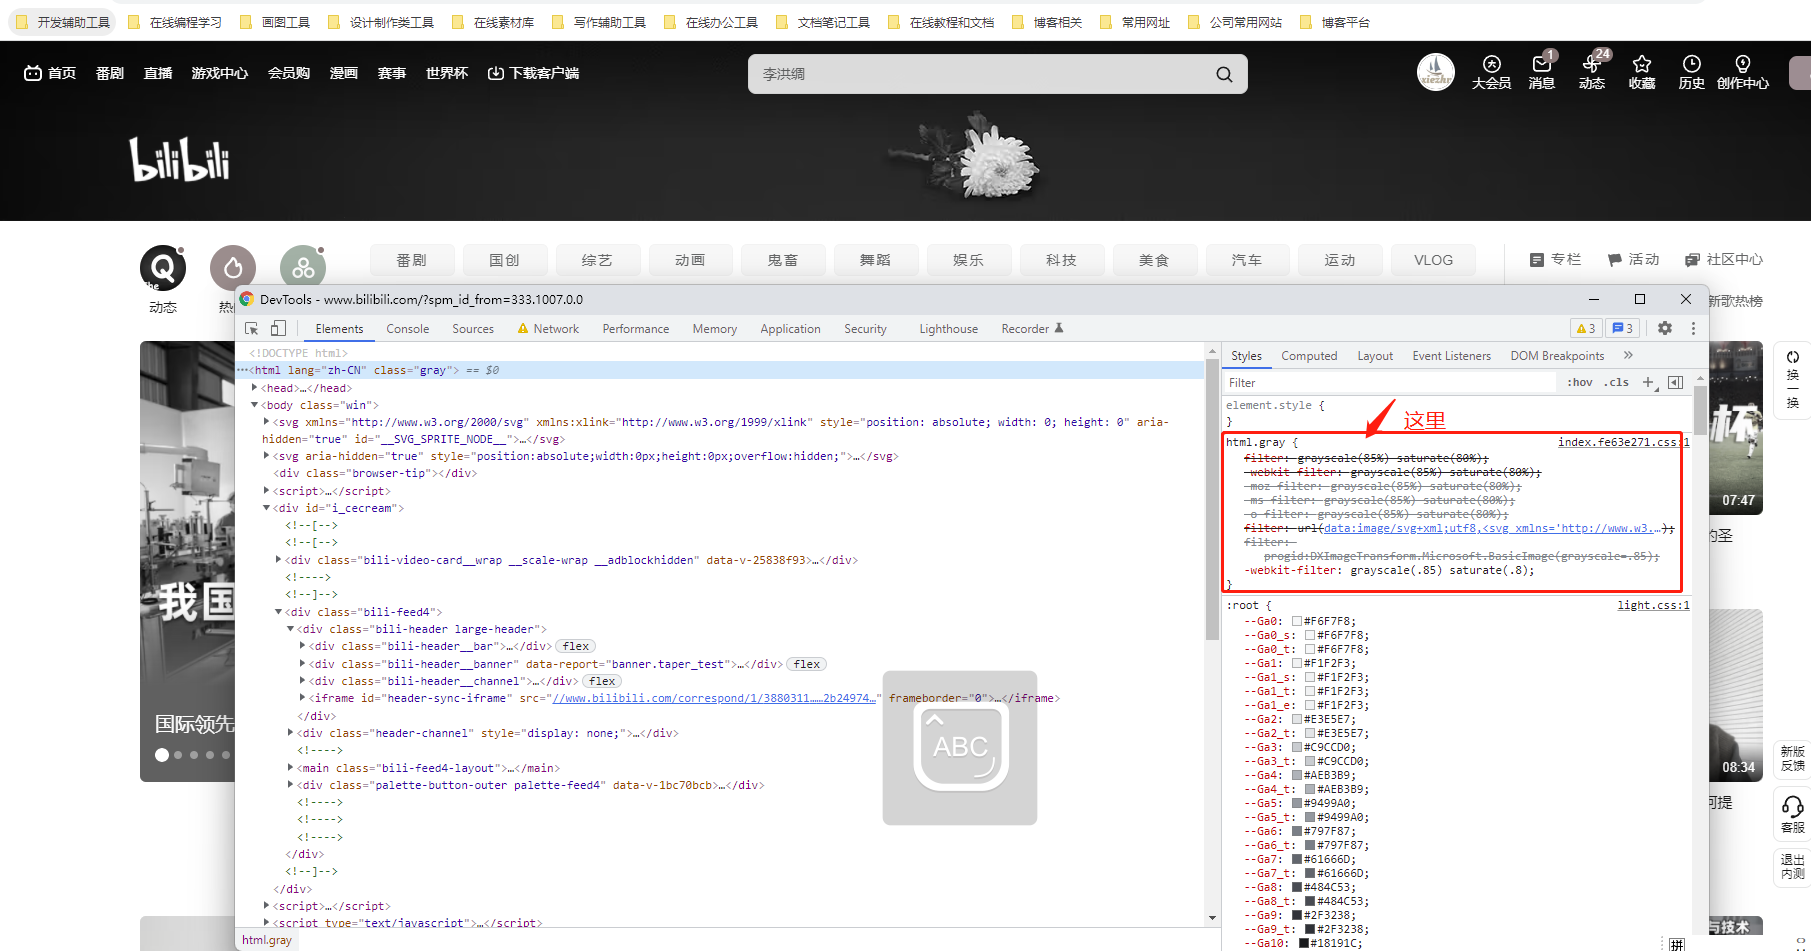Collapse the div id="i_cecream" node
The width and height of the screenshot is (1811, 951).
coord(267,508)
